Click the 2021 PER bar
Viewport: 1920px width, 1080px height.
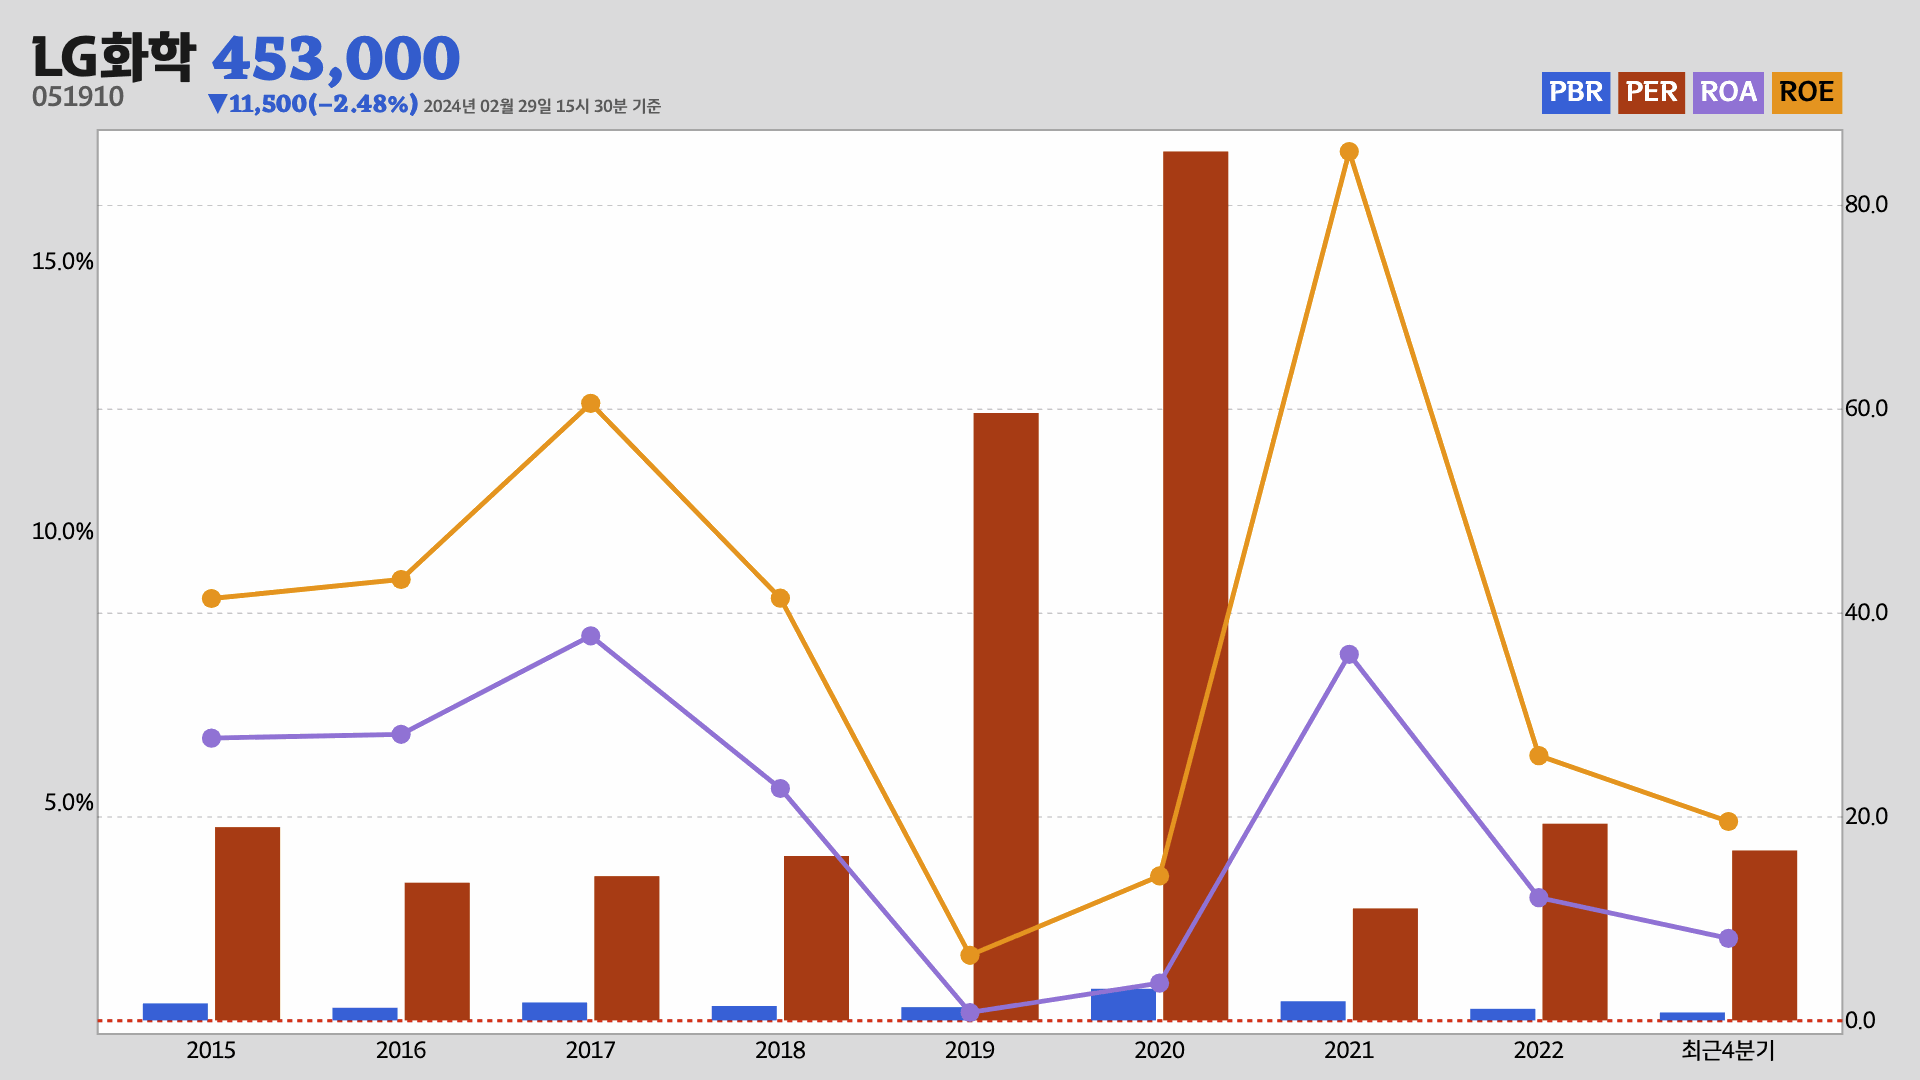click(x=1385, y=965)
